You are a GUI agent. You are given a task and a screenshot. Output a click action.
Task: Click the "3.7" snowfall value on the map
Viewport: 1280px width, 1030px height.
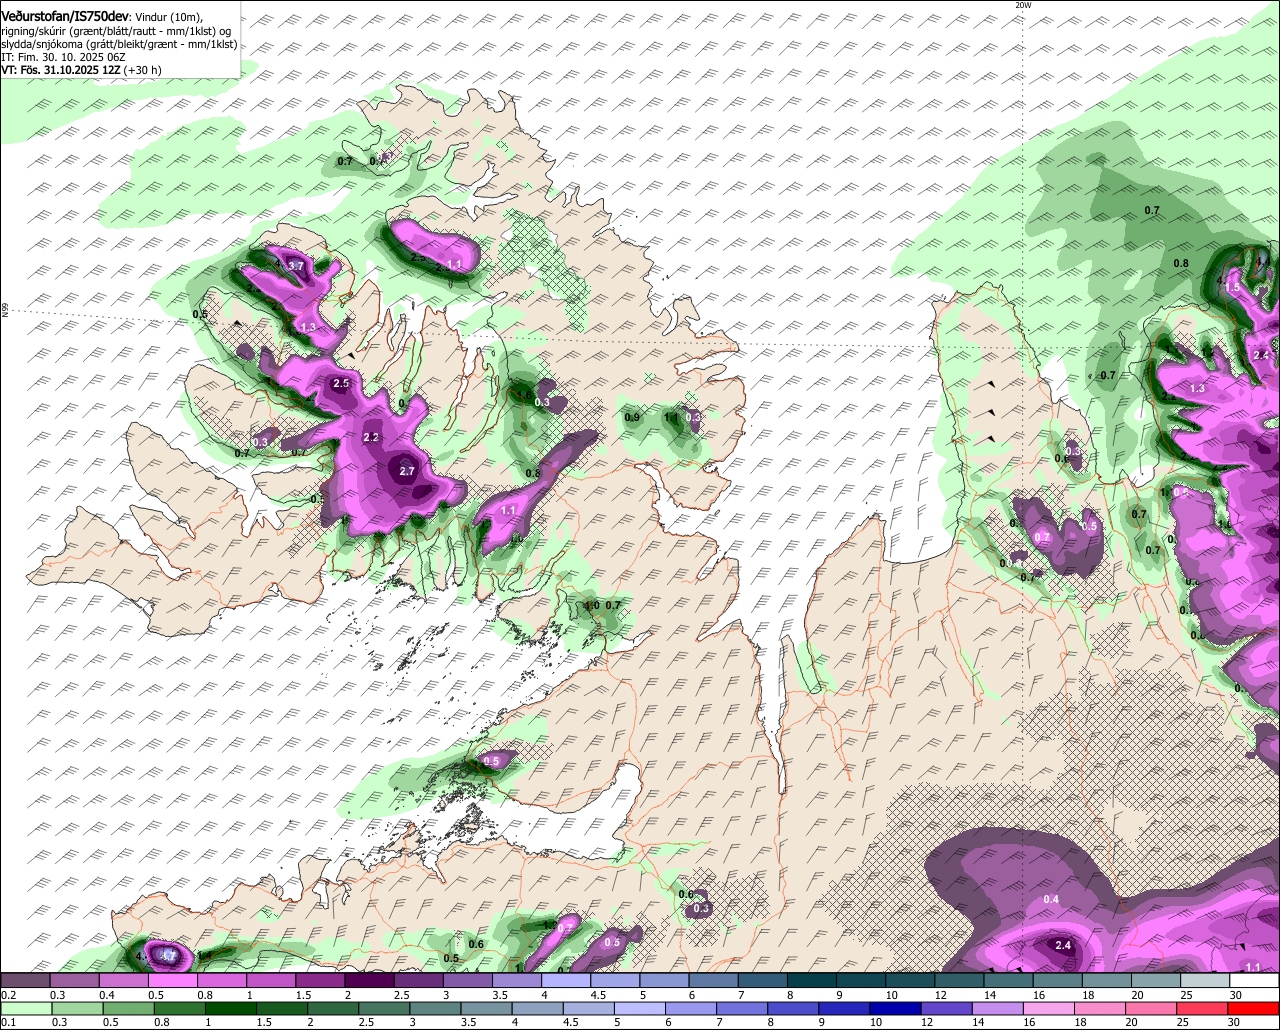pos(295,266)
